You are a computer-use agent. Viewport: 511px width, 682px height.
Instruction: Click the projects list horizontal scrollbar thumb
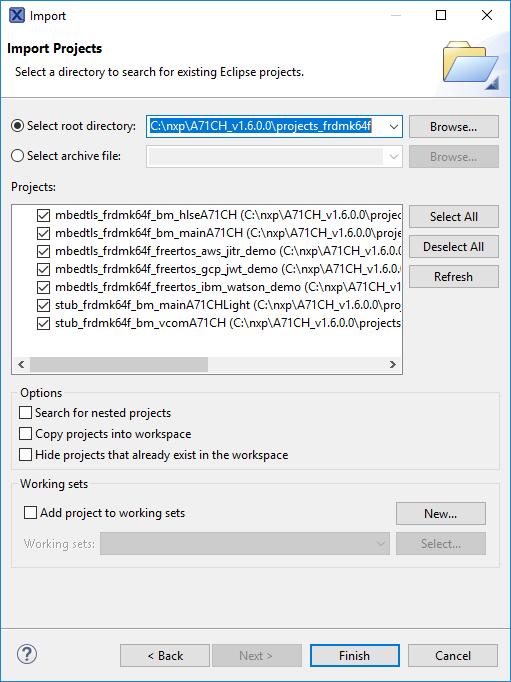[x=119, y=364]
